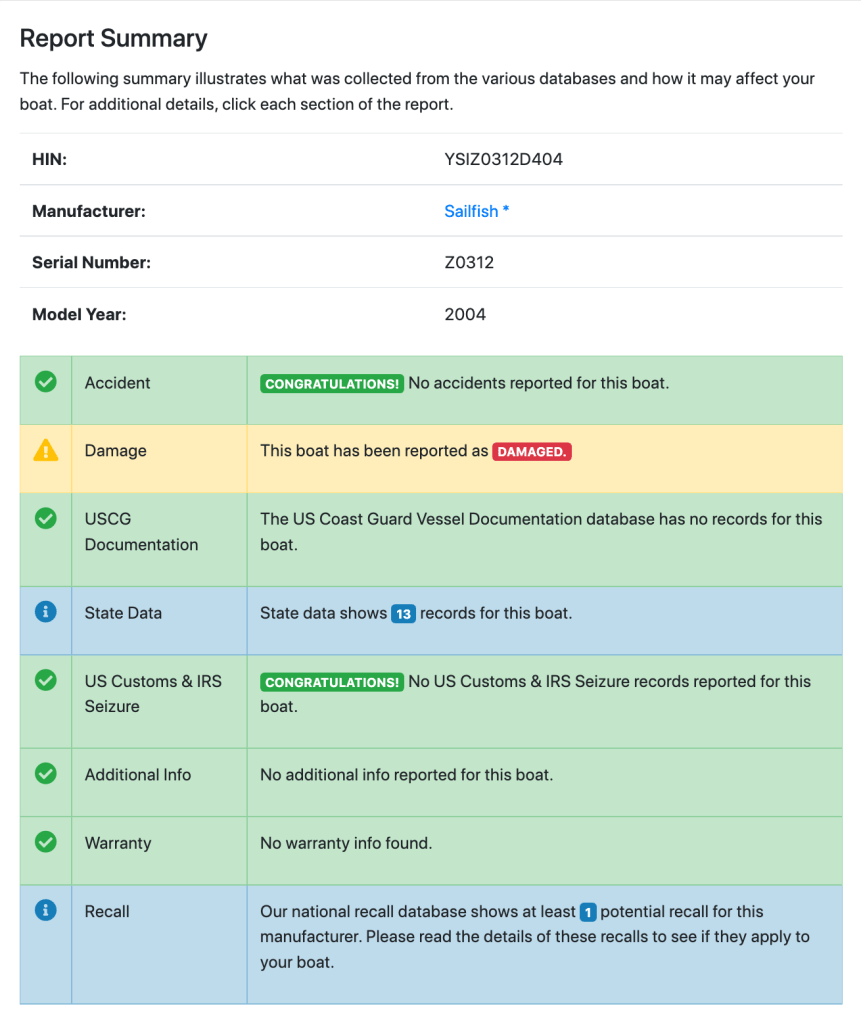Viewport: 861px width, 1023px height.
Task: Open the Damage report section
Action: click(116, 451)
